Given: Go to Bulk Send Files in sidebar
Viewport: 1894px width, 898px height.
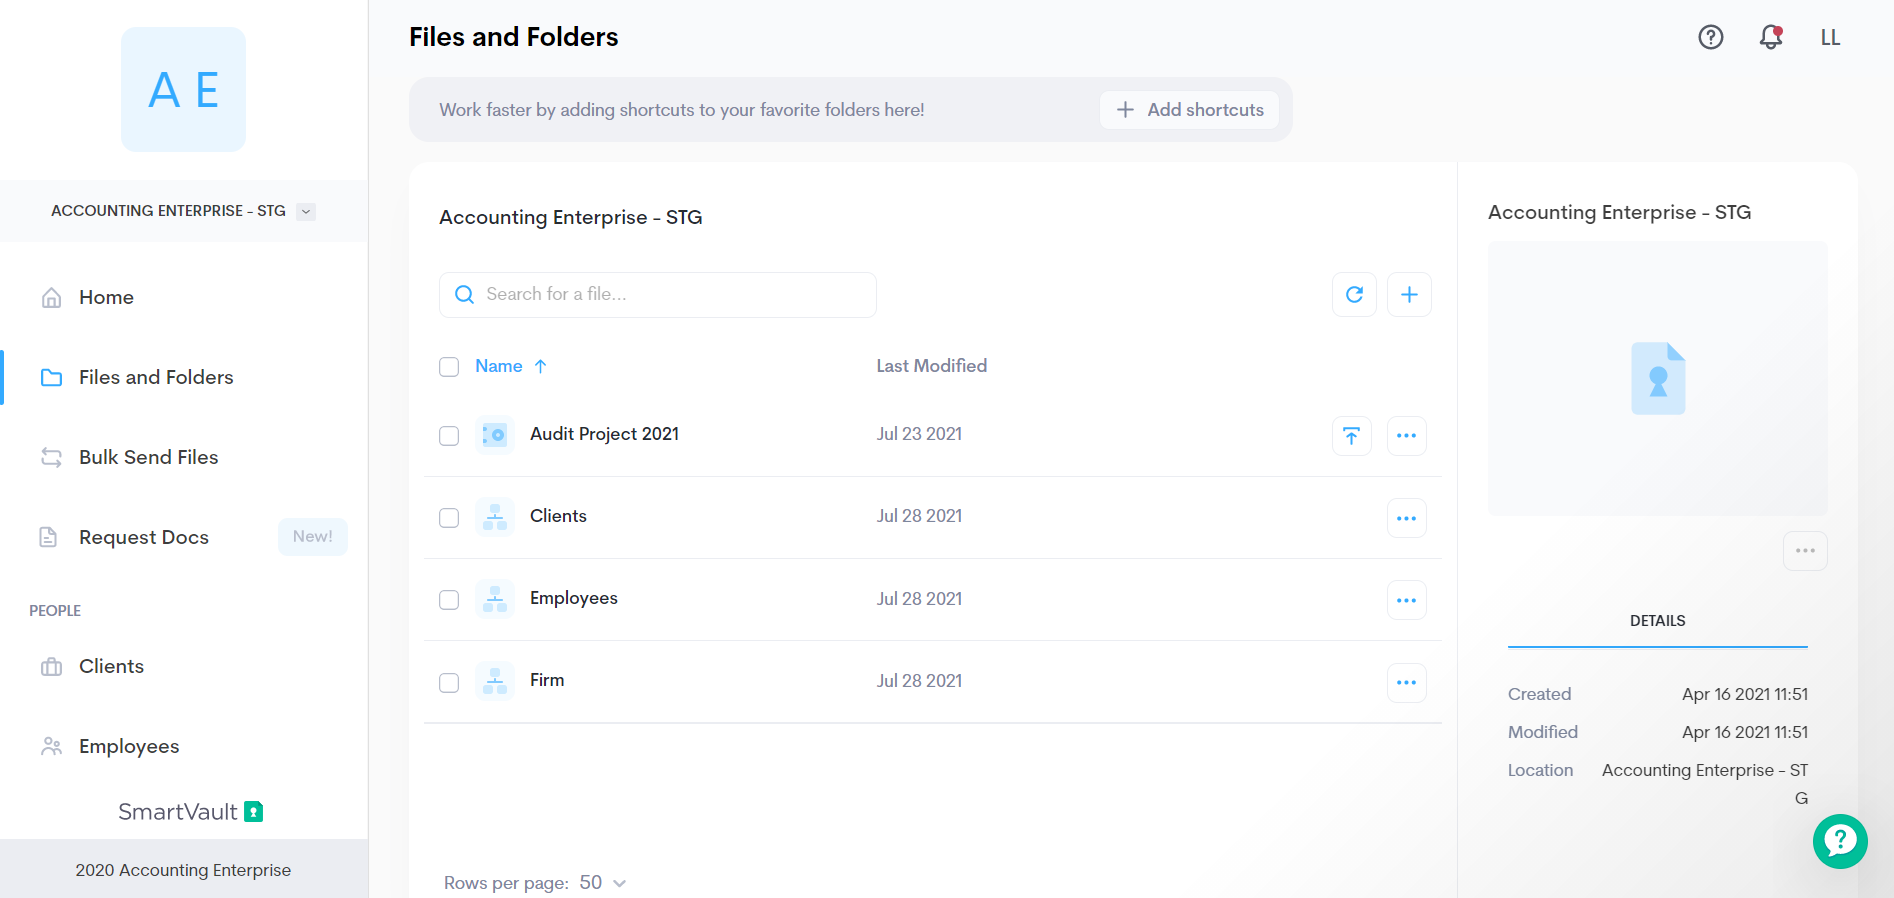Looking at the screenshot, I should pos(148,457).
